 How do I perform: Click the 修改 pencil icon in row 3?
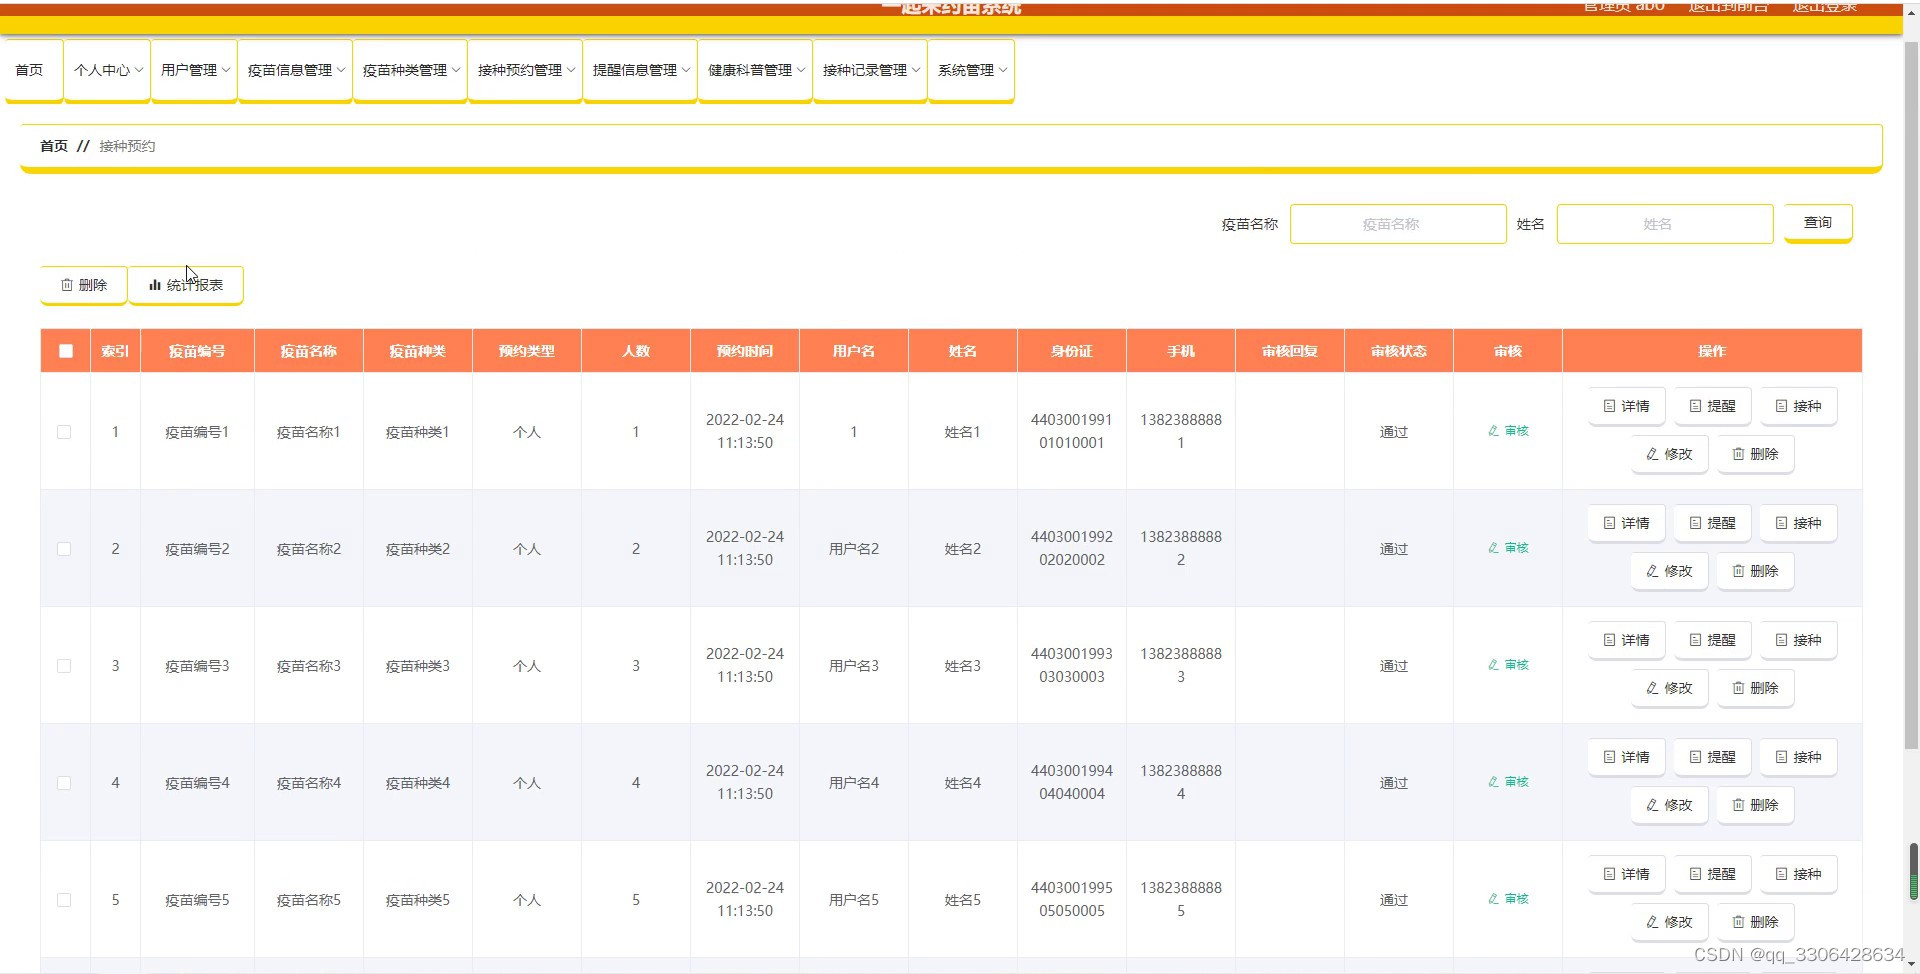pos(1652,688)
